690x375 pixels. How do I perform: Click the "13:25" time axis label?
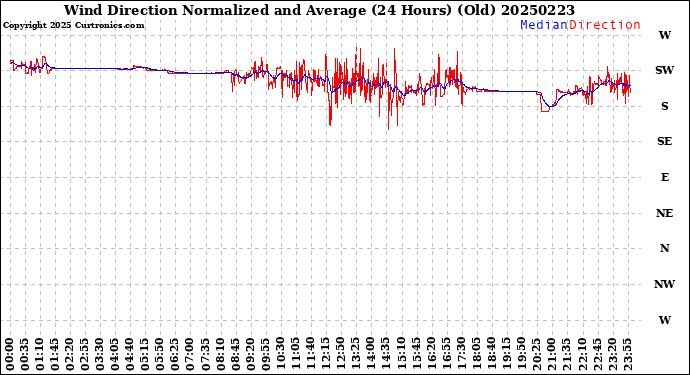pos(356,354)
